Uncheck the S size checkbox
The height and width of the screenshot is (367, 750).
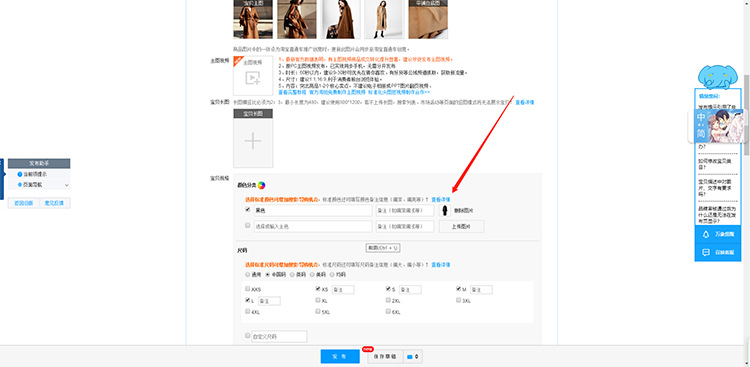(x=388, y=289)
